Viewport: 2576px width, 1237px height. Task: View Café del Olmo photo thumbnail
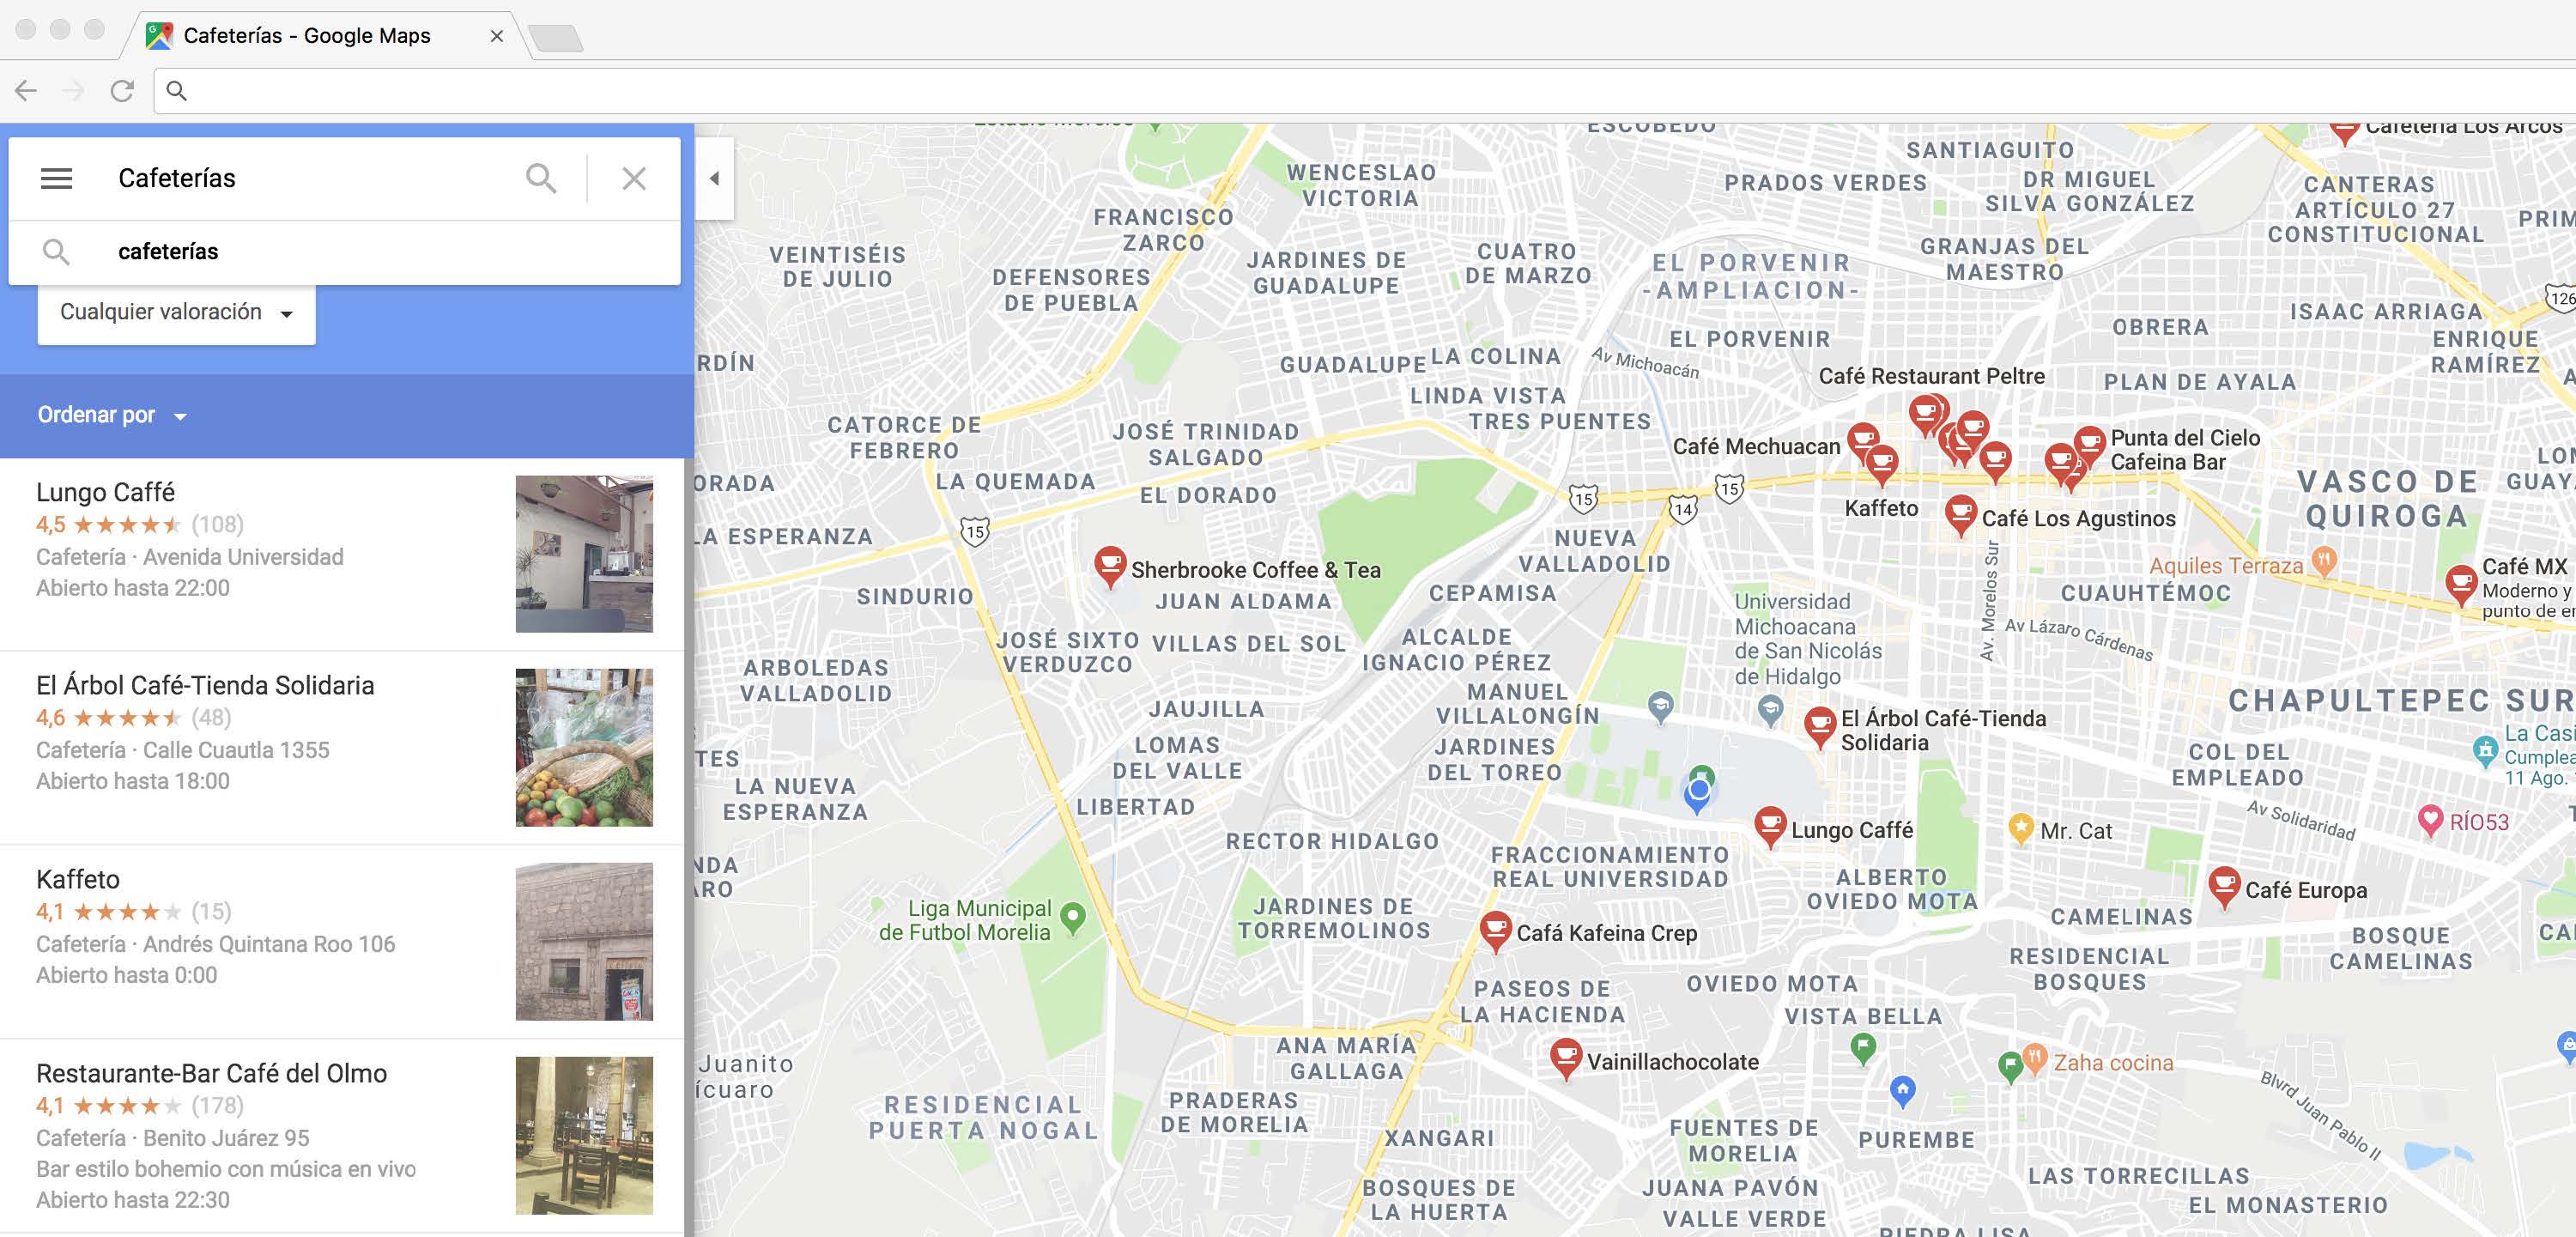tap(584, 1136)
